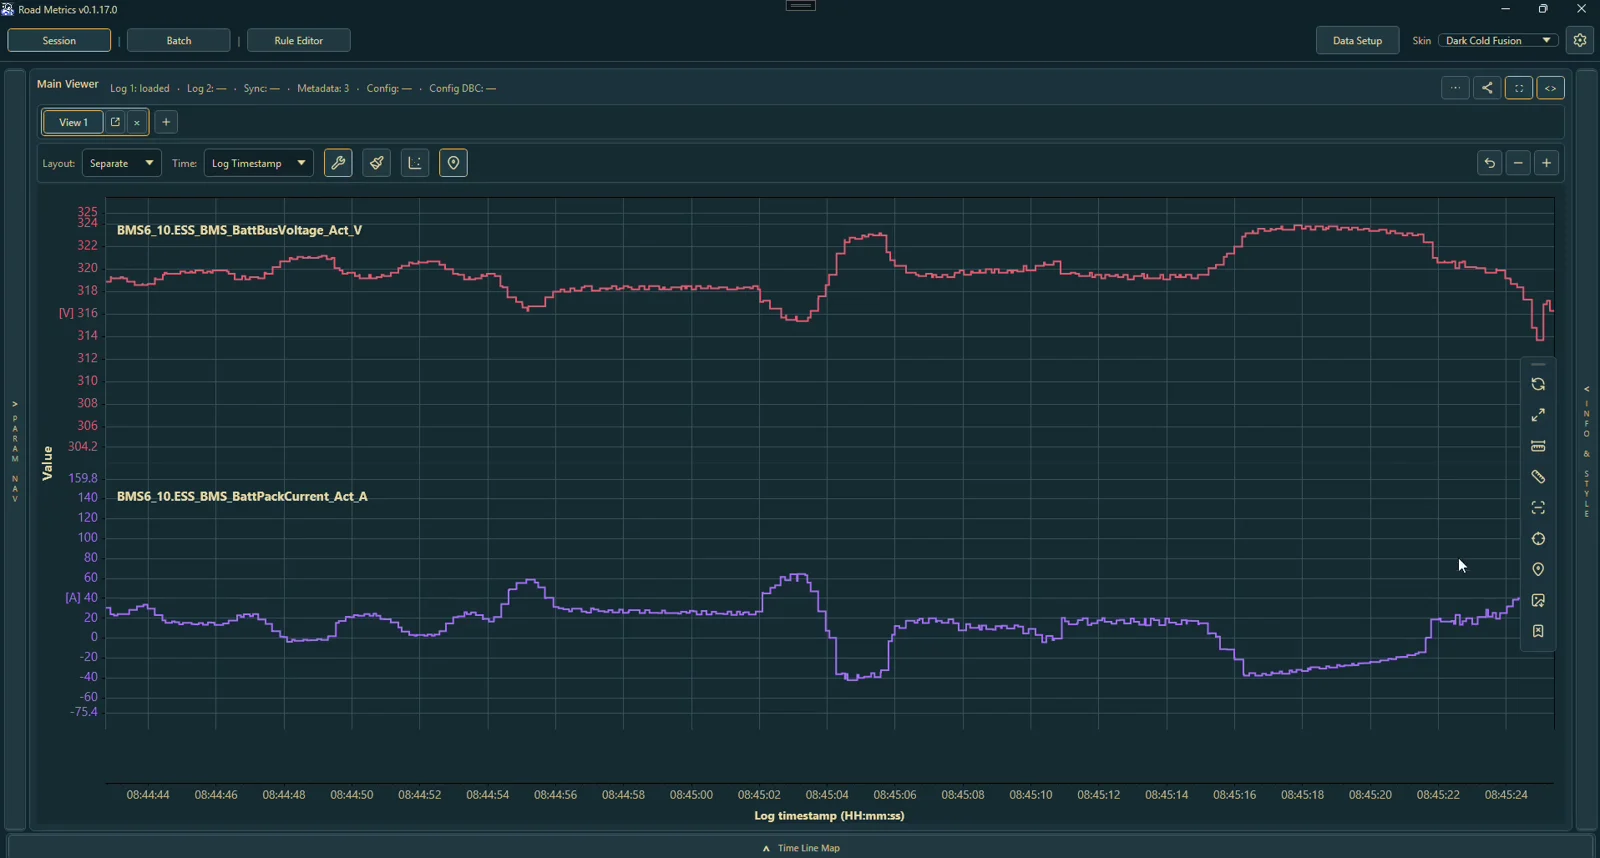Click the share icon in Main Viewer header
This screenshot has width=1600, height=858.
point(1487,88)
